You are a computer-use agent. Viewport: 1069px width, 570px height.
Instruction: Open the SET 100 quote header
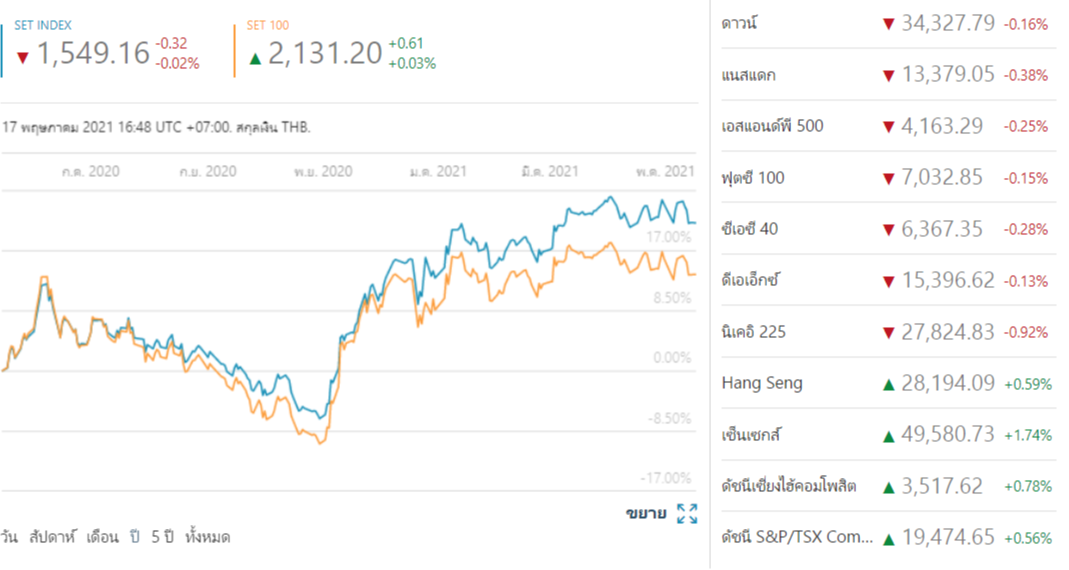point(266,24)
